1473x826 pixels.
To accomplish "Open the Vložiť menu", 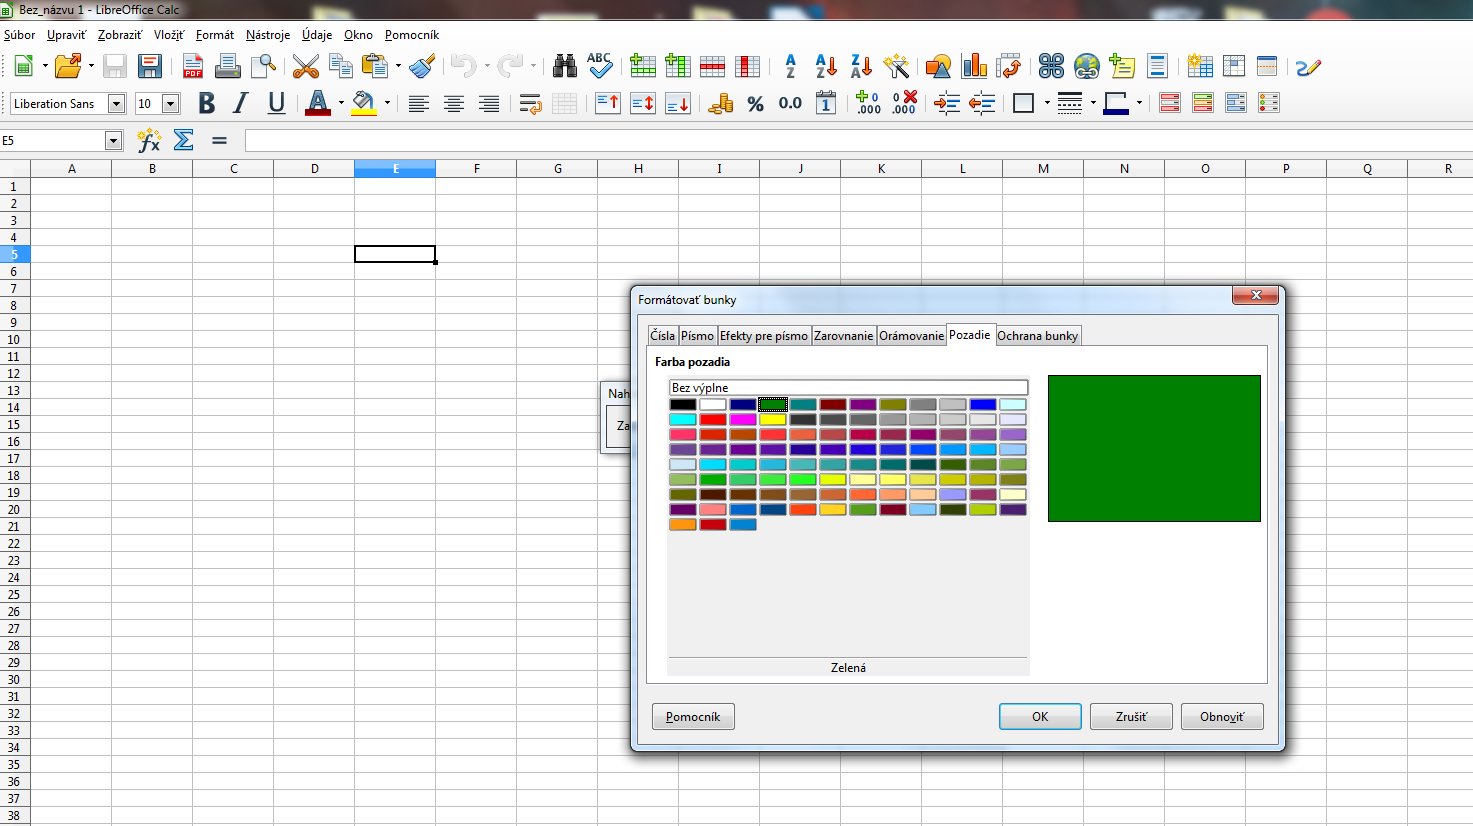I will point(169,34).
